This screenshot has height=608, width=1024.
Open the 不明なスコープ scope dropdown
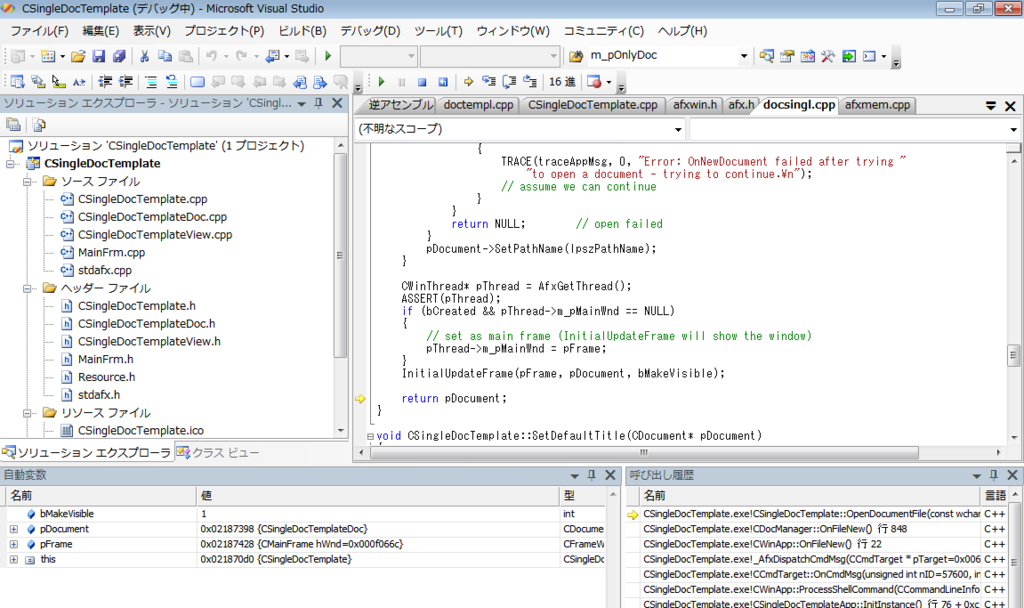coord(678,129)
